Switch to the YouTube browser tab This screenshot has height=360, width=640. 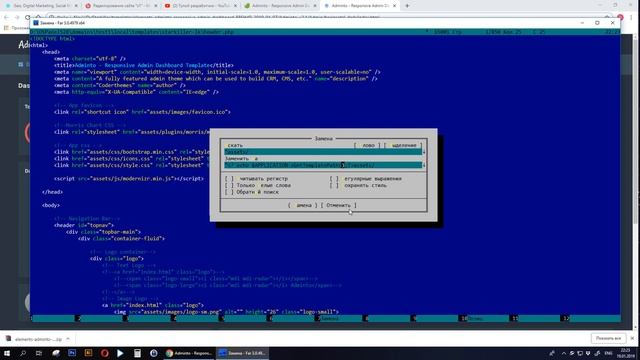point(200,6)
